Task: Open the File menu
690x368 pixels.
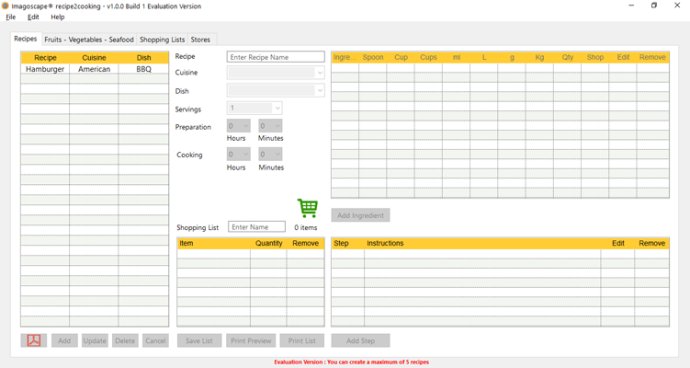Action: (x=11, y=17)
